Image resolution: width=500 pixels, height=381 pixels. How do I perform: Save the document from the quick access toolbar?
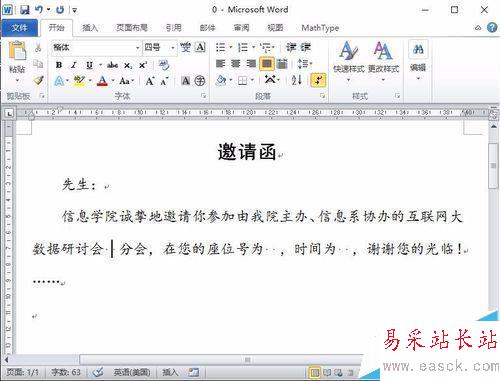pos(25,10)
